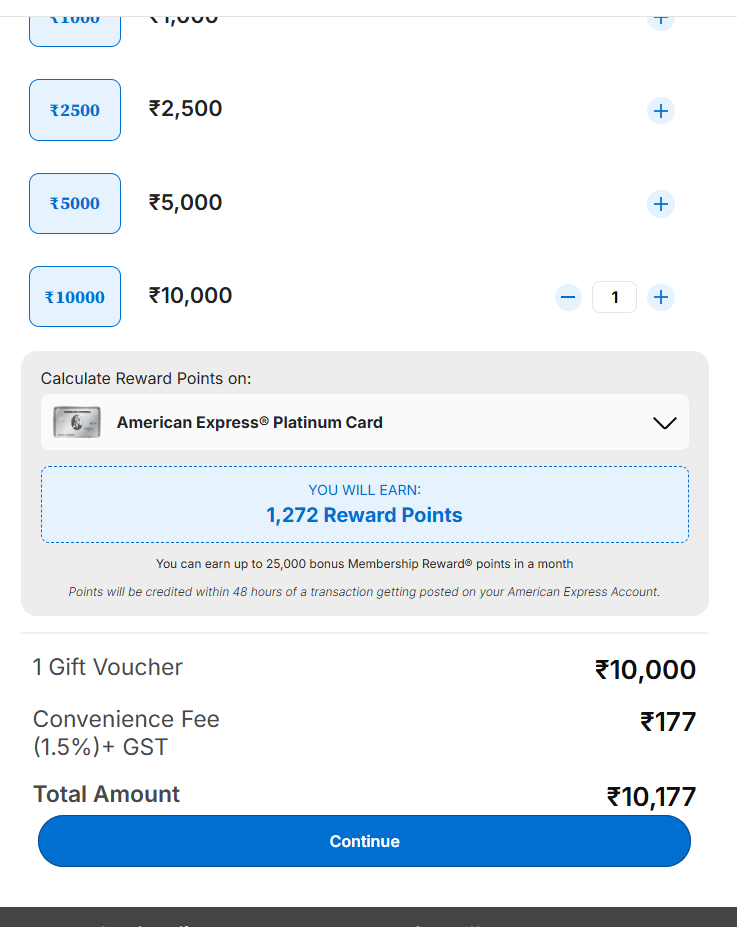The height and width of the screenshot is (927, 737).
Task: Click the American Express Platinum Card image
Action: coord(77,422)
